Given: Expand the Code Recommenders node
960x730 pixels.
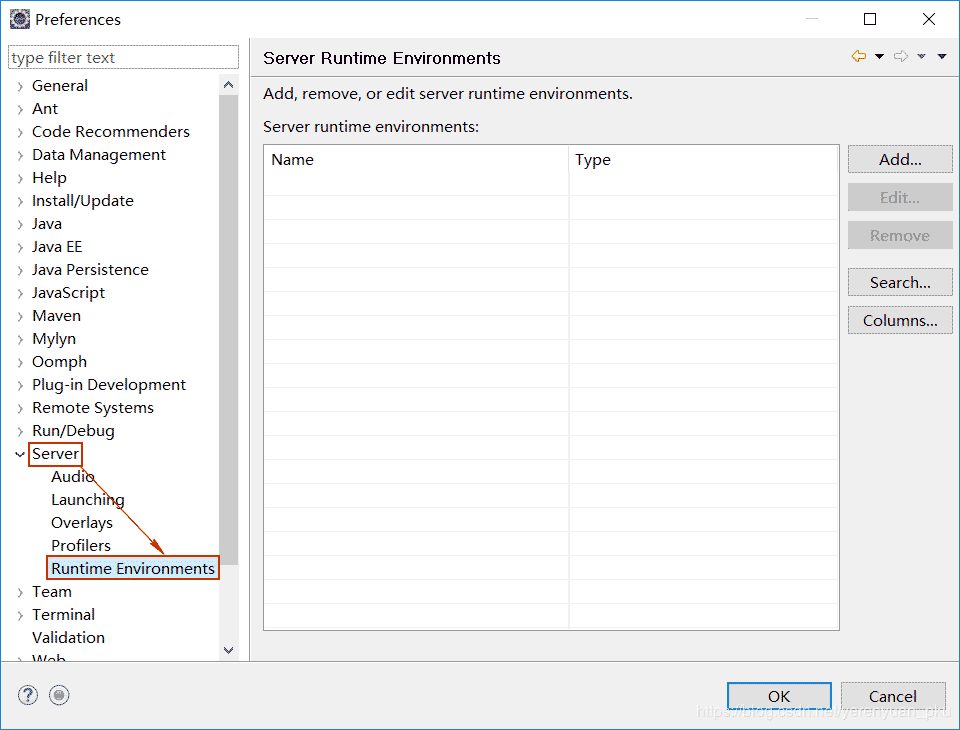Looking at the screenshot, I should [x=20, y=132].
